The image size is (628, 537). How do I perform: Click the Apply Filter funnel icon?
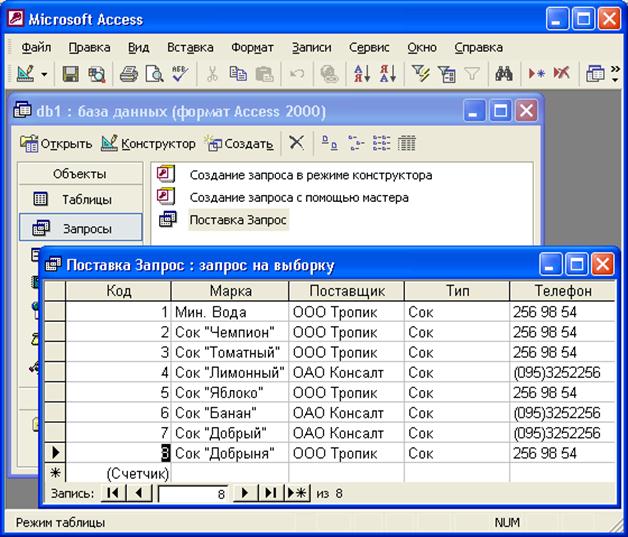pyautogui.click(x=472, y=74)
